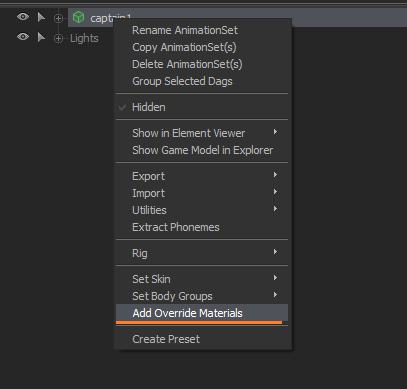Choose Add Override Materials

coord(202,313)
